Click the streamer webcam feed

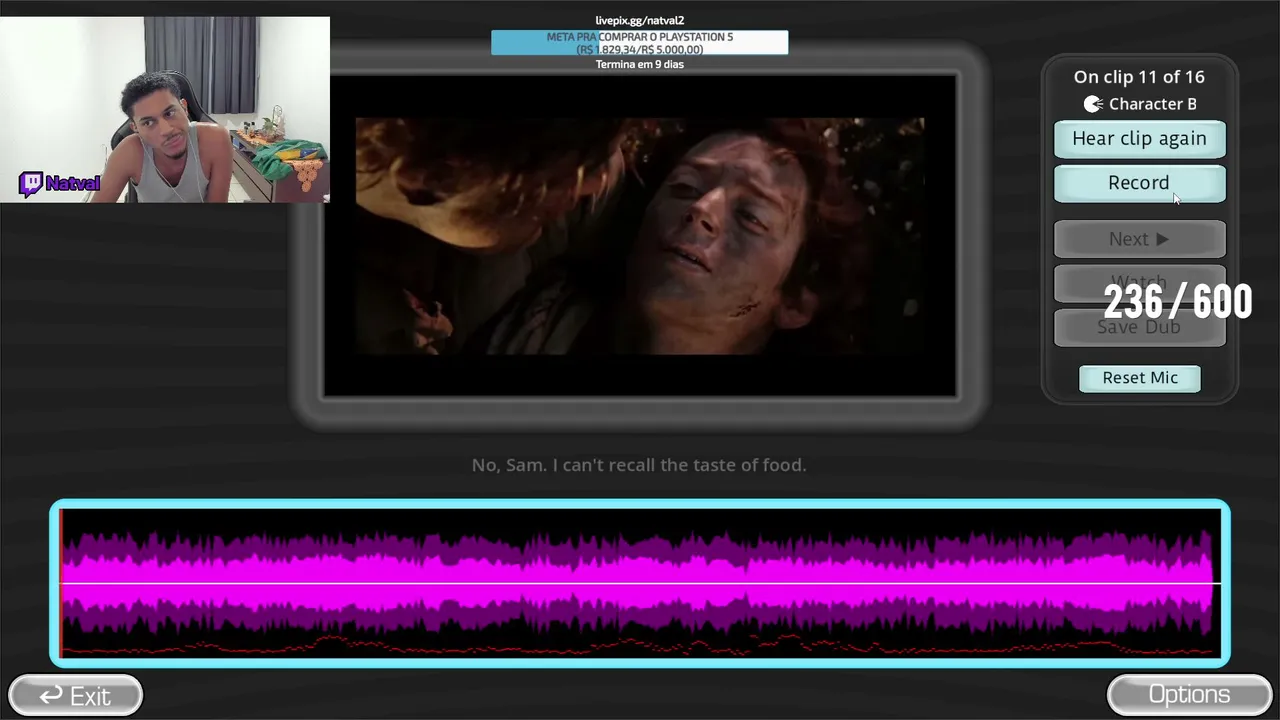pyautogui.click(x=165, y=109)
